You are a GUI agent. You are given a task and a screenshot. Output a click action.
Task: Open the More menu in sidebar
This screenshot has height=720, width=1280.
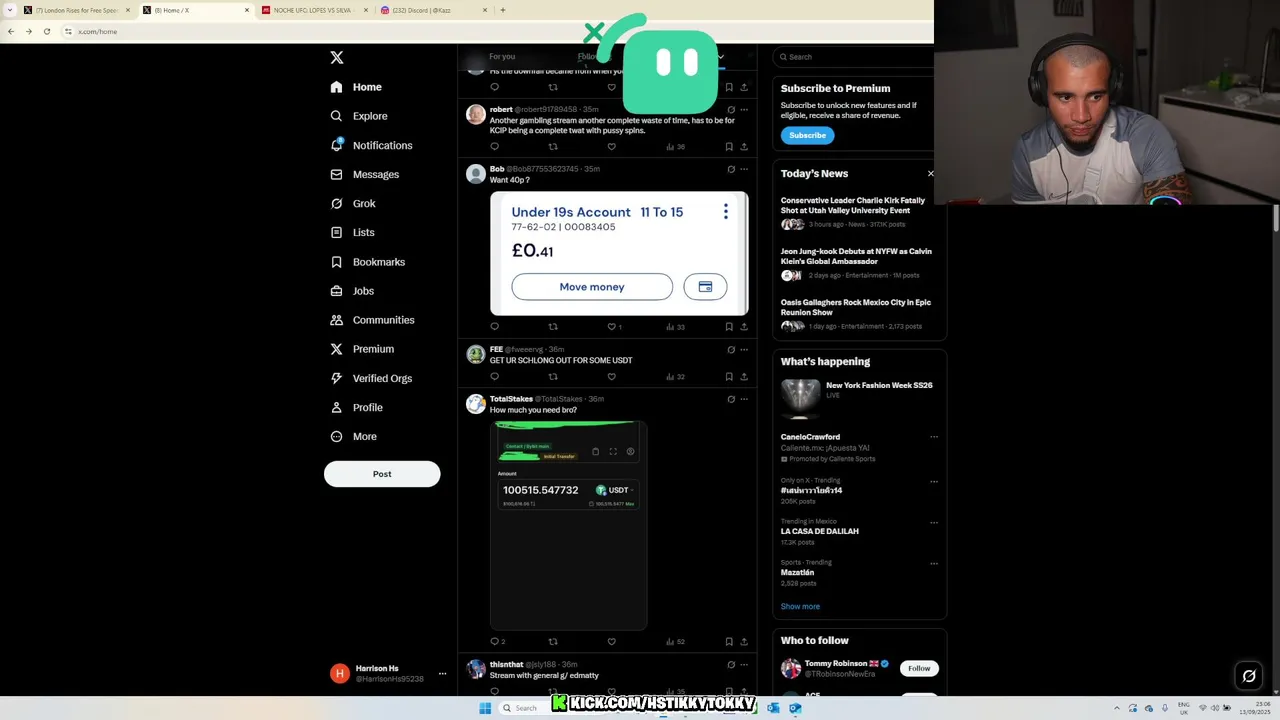pyautogui.click(x=354, y=437)
